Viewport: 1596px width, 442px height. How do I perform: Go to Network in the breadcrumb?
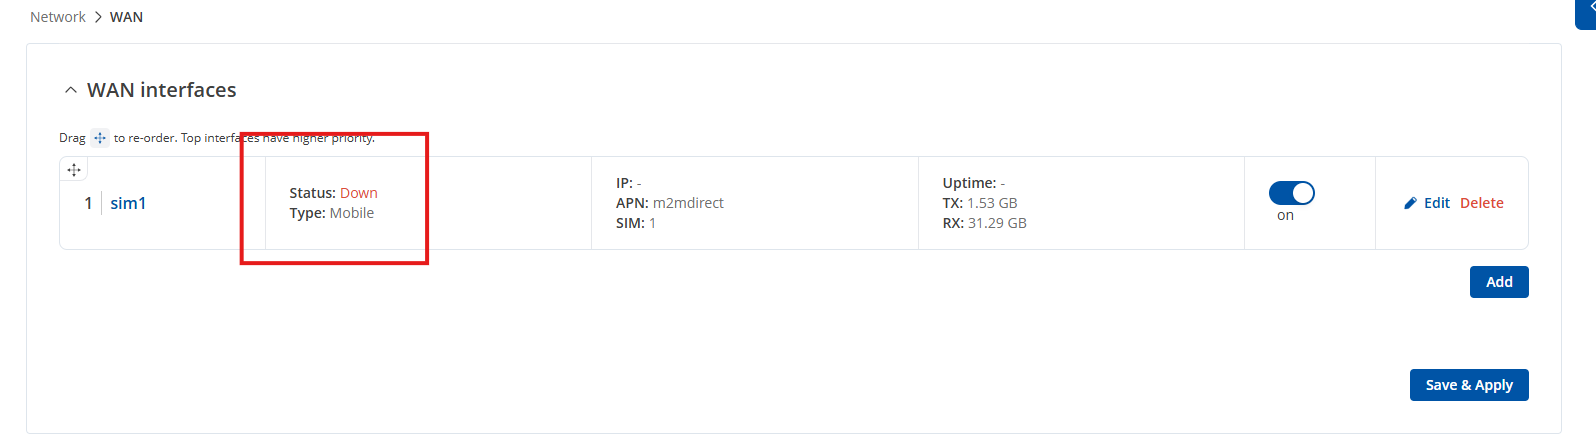pos(58,17)
